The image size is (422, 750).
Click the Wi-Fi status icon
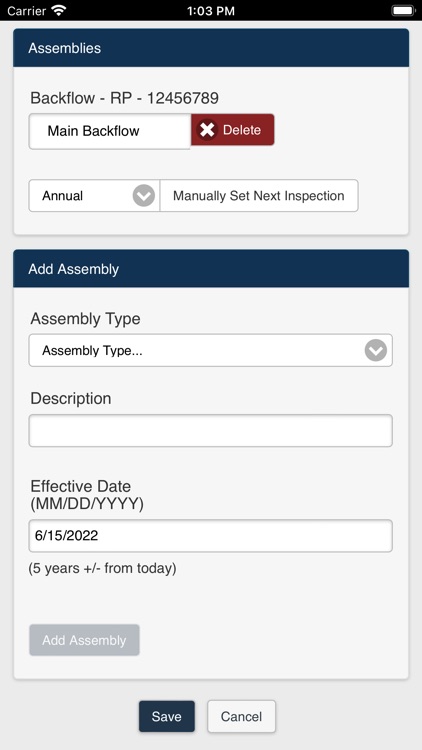tap(59, 11)
